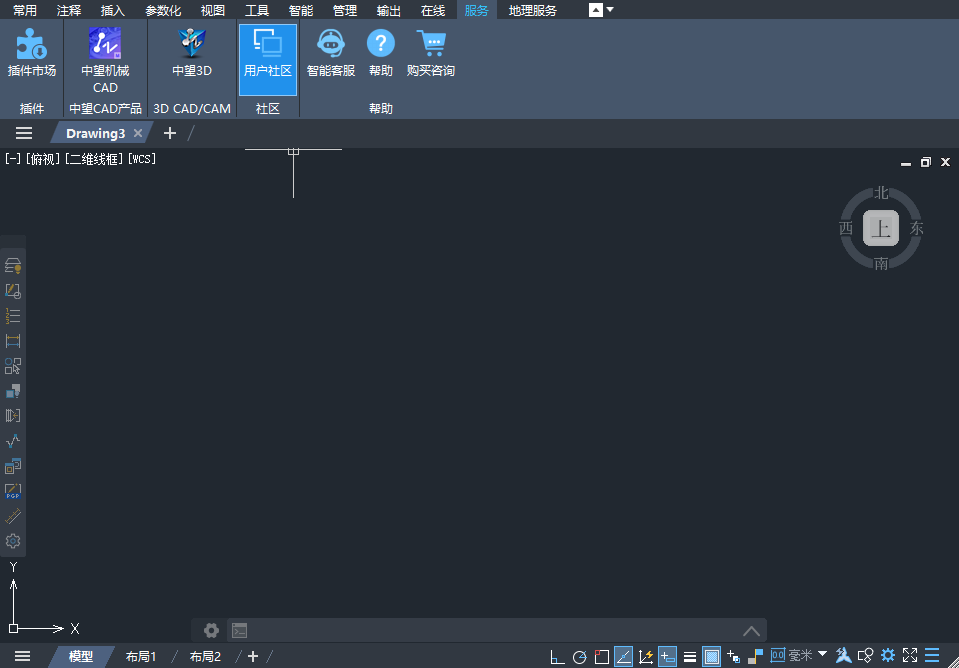This screenshot has width=959, height=668.
Task: Open [二维线框] visual style menu
Action: tap(94, 158)
